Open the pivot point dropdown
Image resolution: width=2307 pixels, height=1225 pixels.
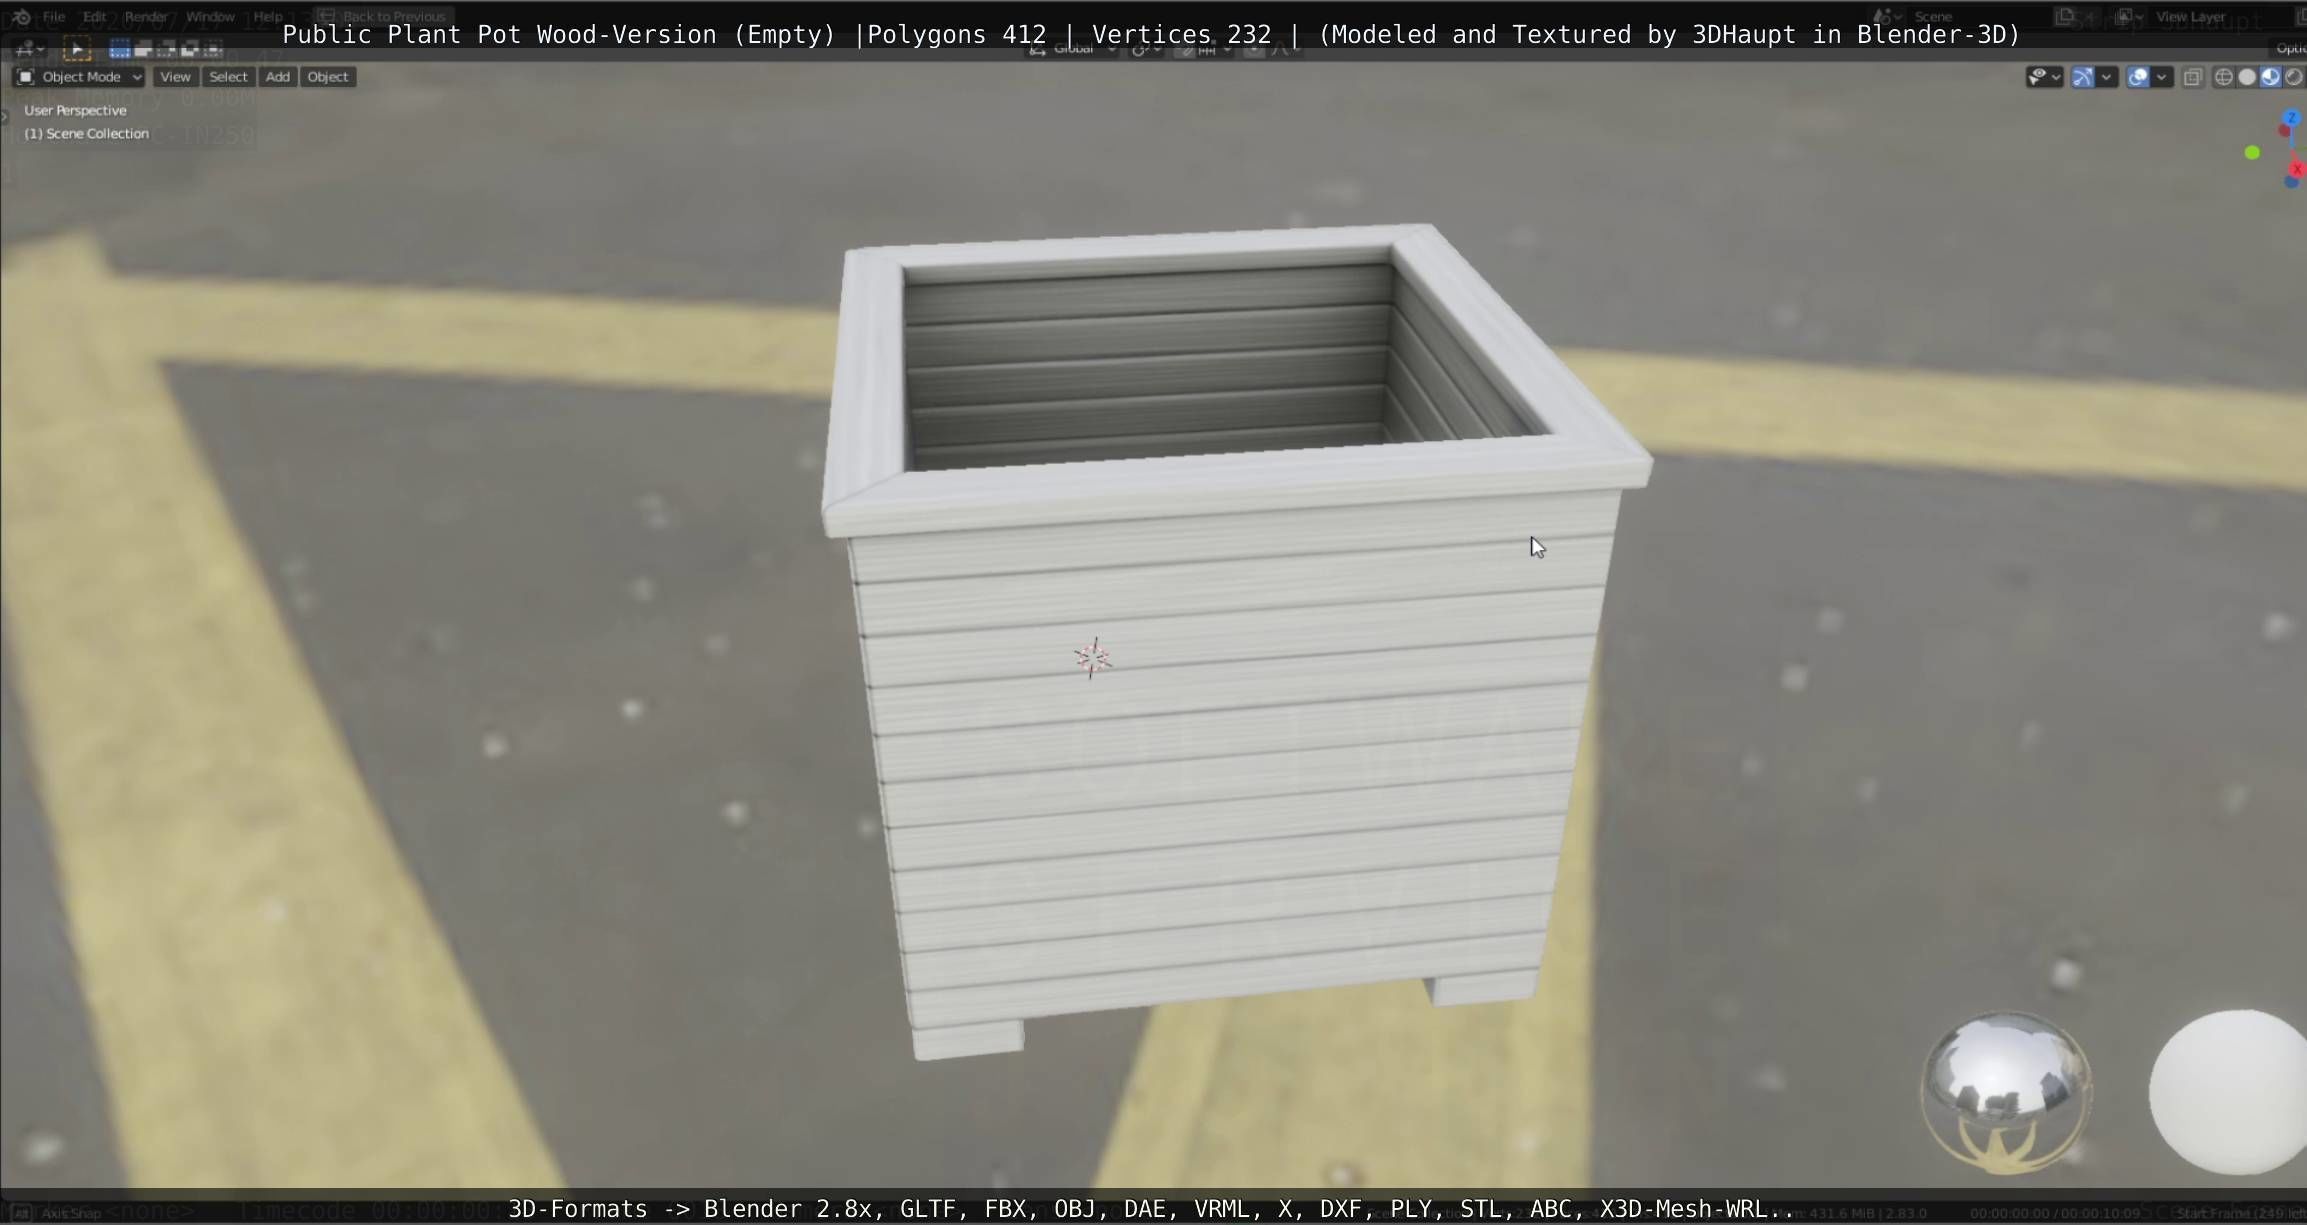pyautogui.click(x=1147, y=48)
